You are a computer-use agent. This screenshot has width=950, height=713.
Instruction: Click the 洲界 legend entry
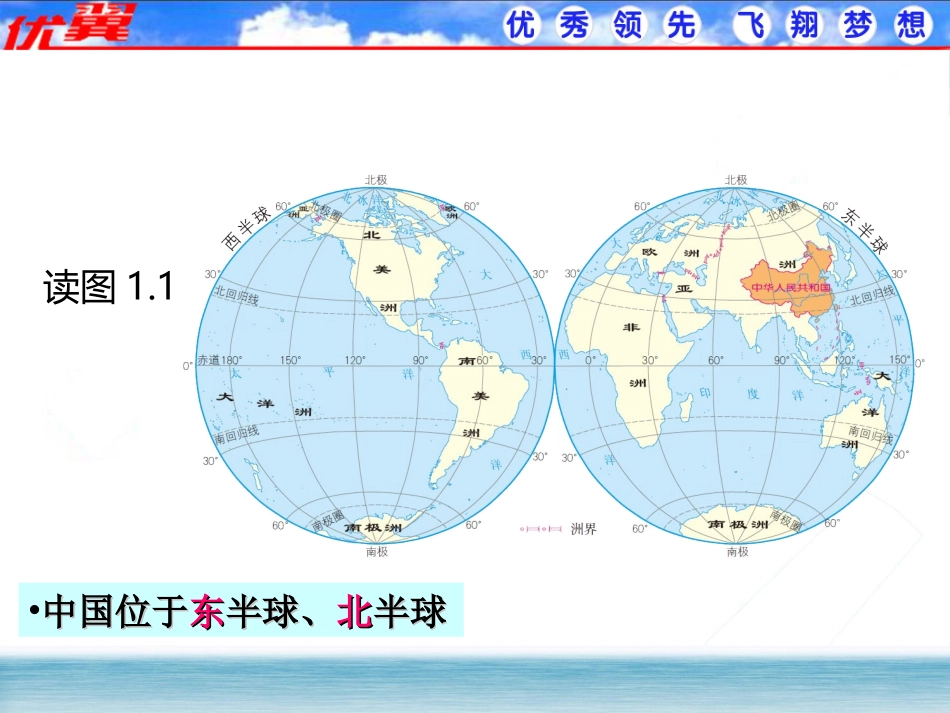[x=558, y=529]
